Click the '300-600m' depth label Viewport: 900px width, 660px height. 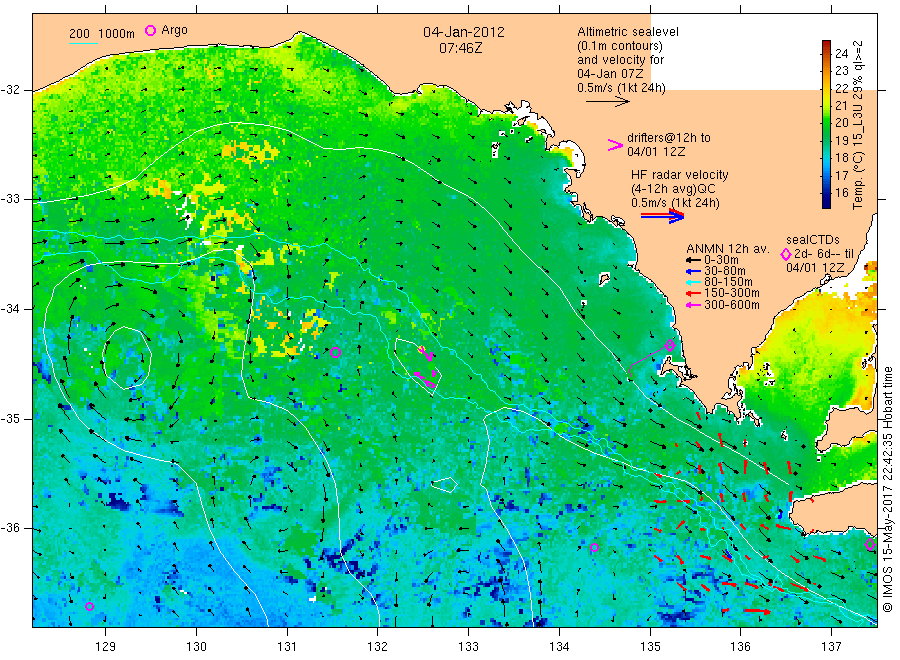click(731, 305)
